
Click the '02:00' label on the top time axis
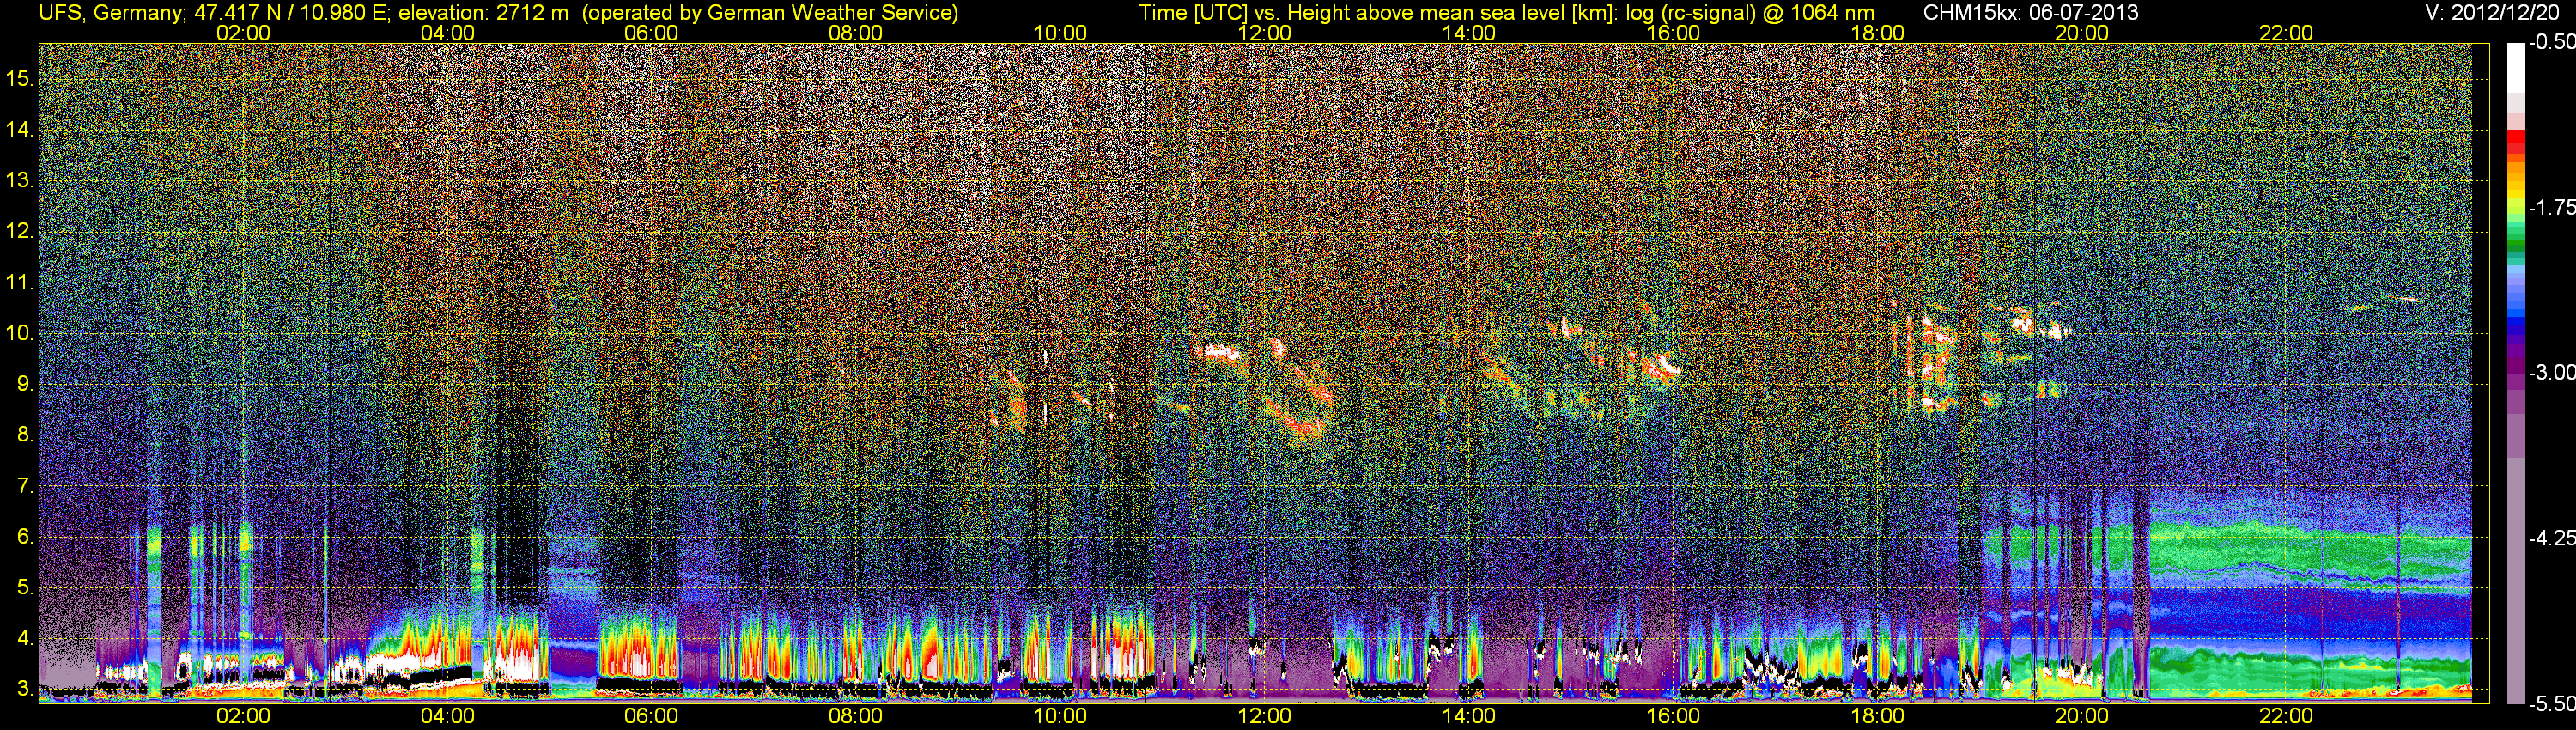pyautogui.click(x=243, y=33)
